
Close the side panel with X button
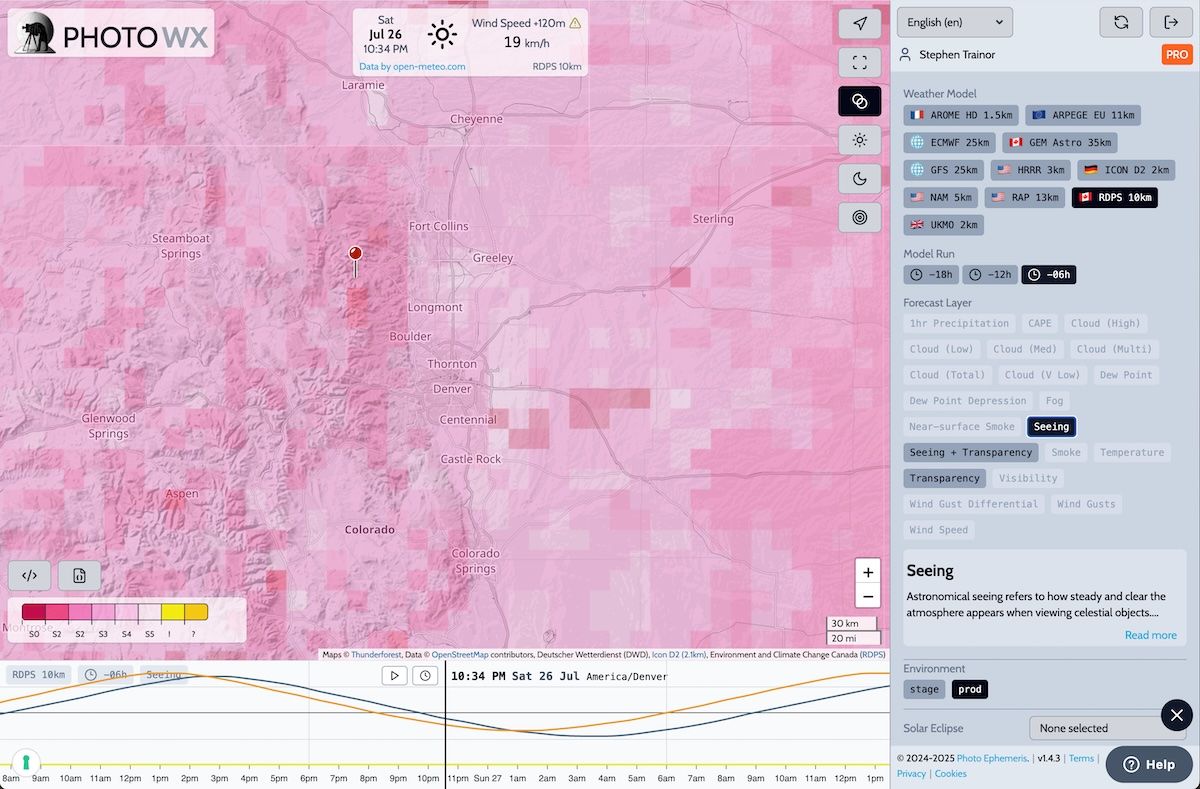[1177, 715]
